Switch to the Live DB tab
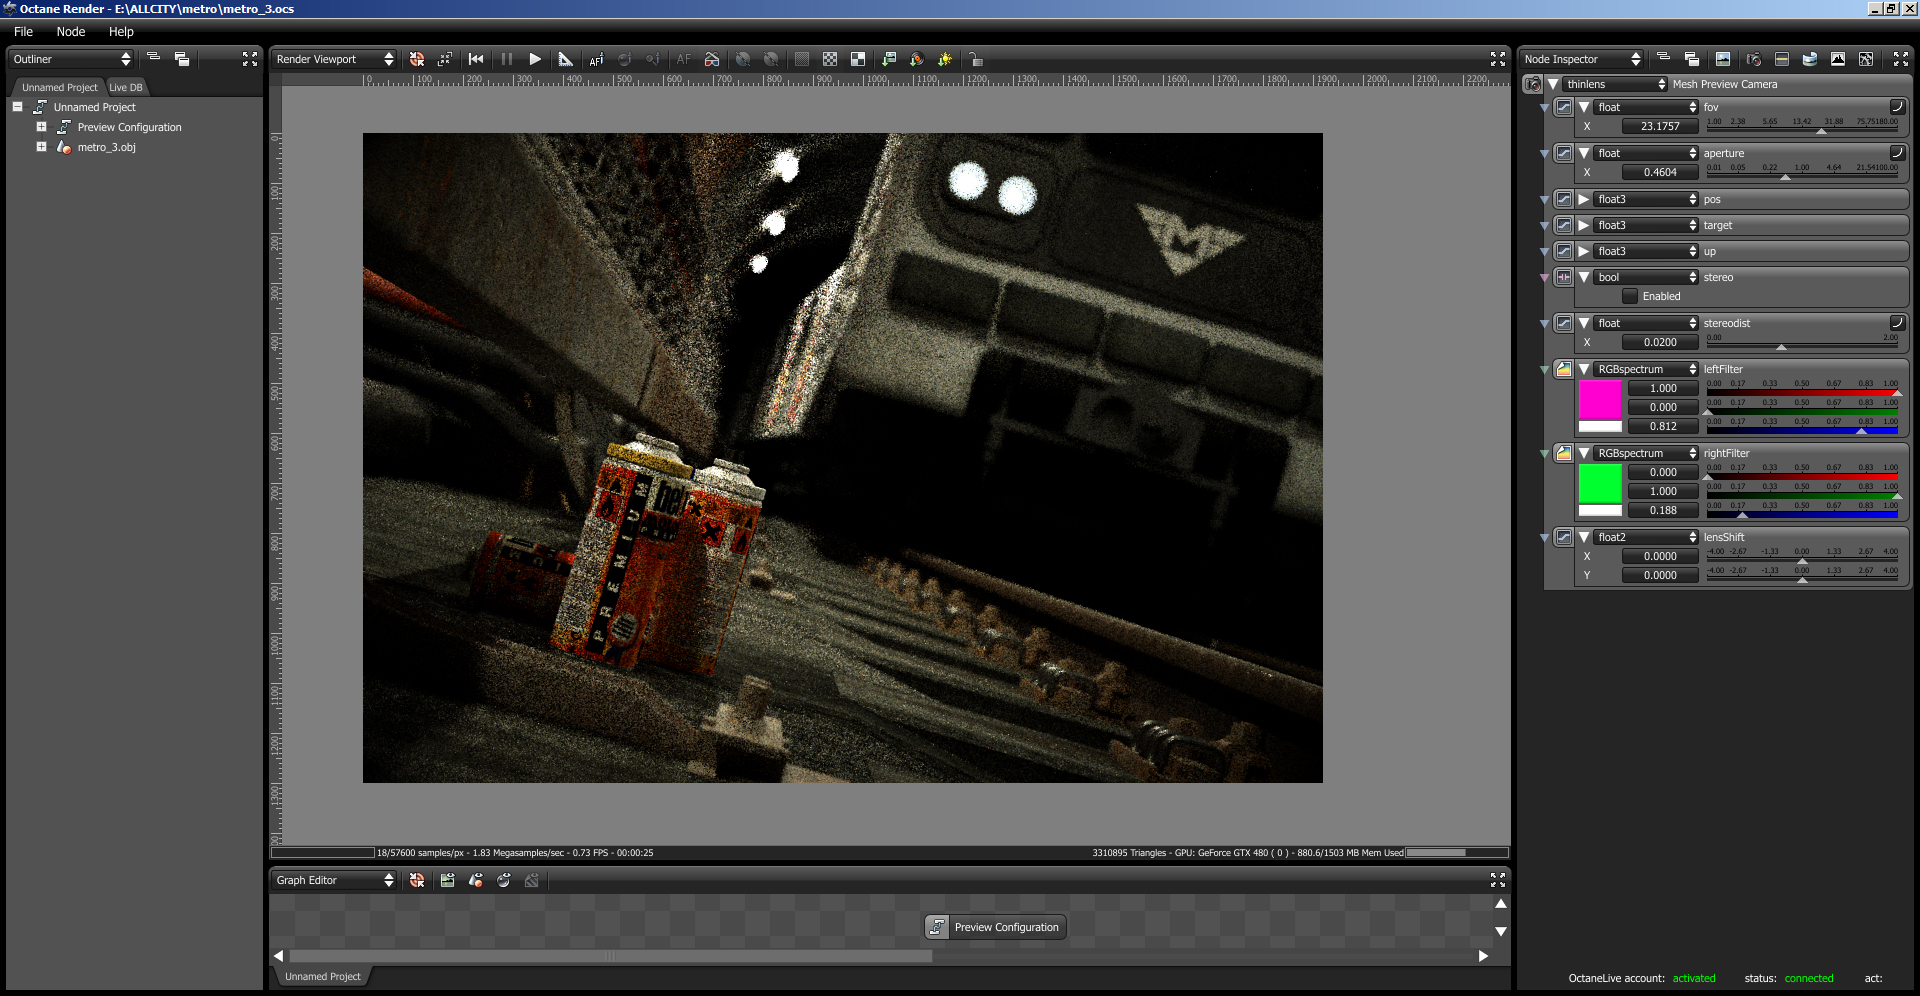 126,87
